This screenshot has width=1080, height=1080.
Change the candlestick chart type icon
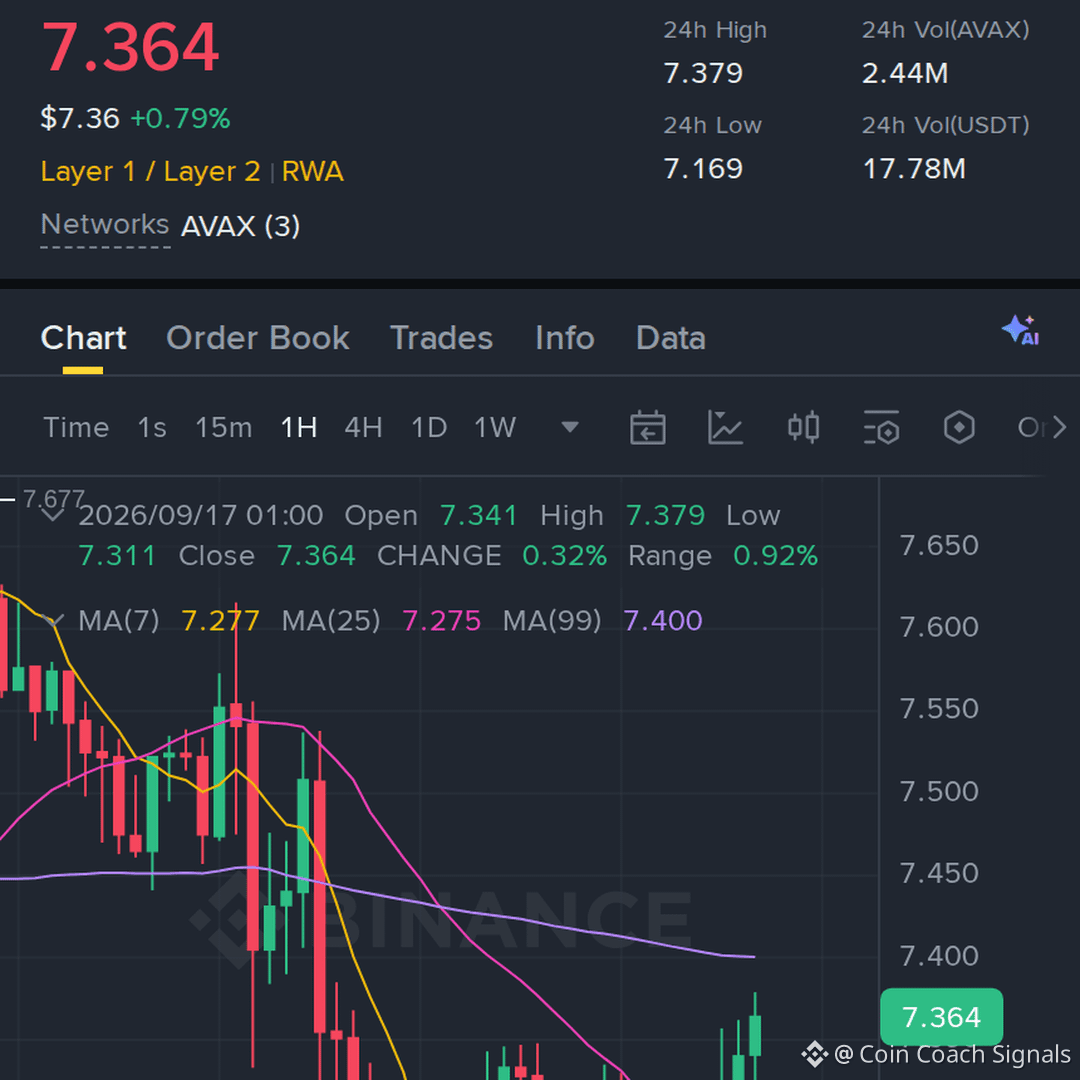coord(803,428)
